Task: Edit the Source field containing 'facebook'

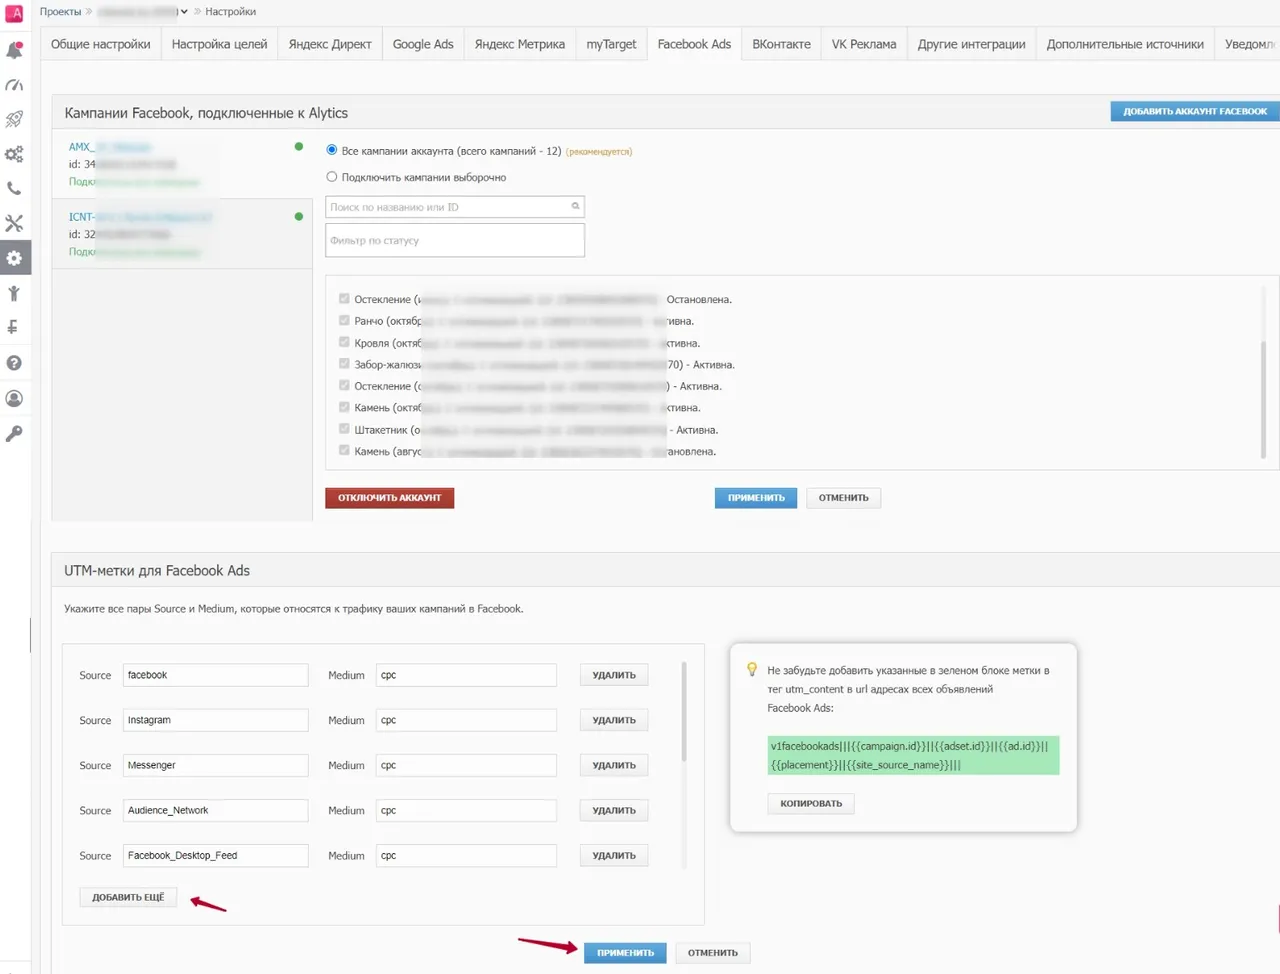Action: pyautogui.click(x=216, y=675)
